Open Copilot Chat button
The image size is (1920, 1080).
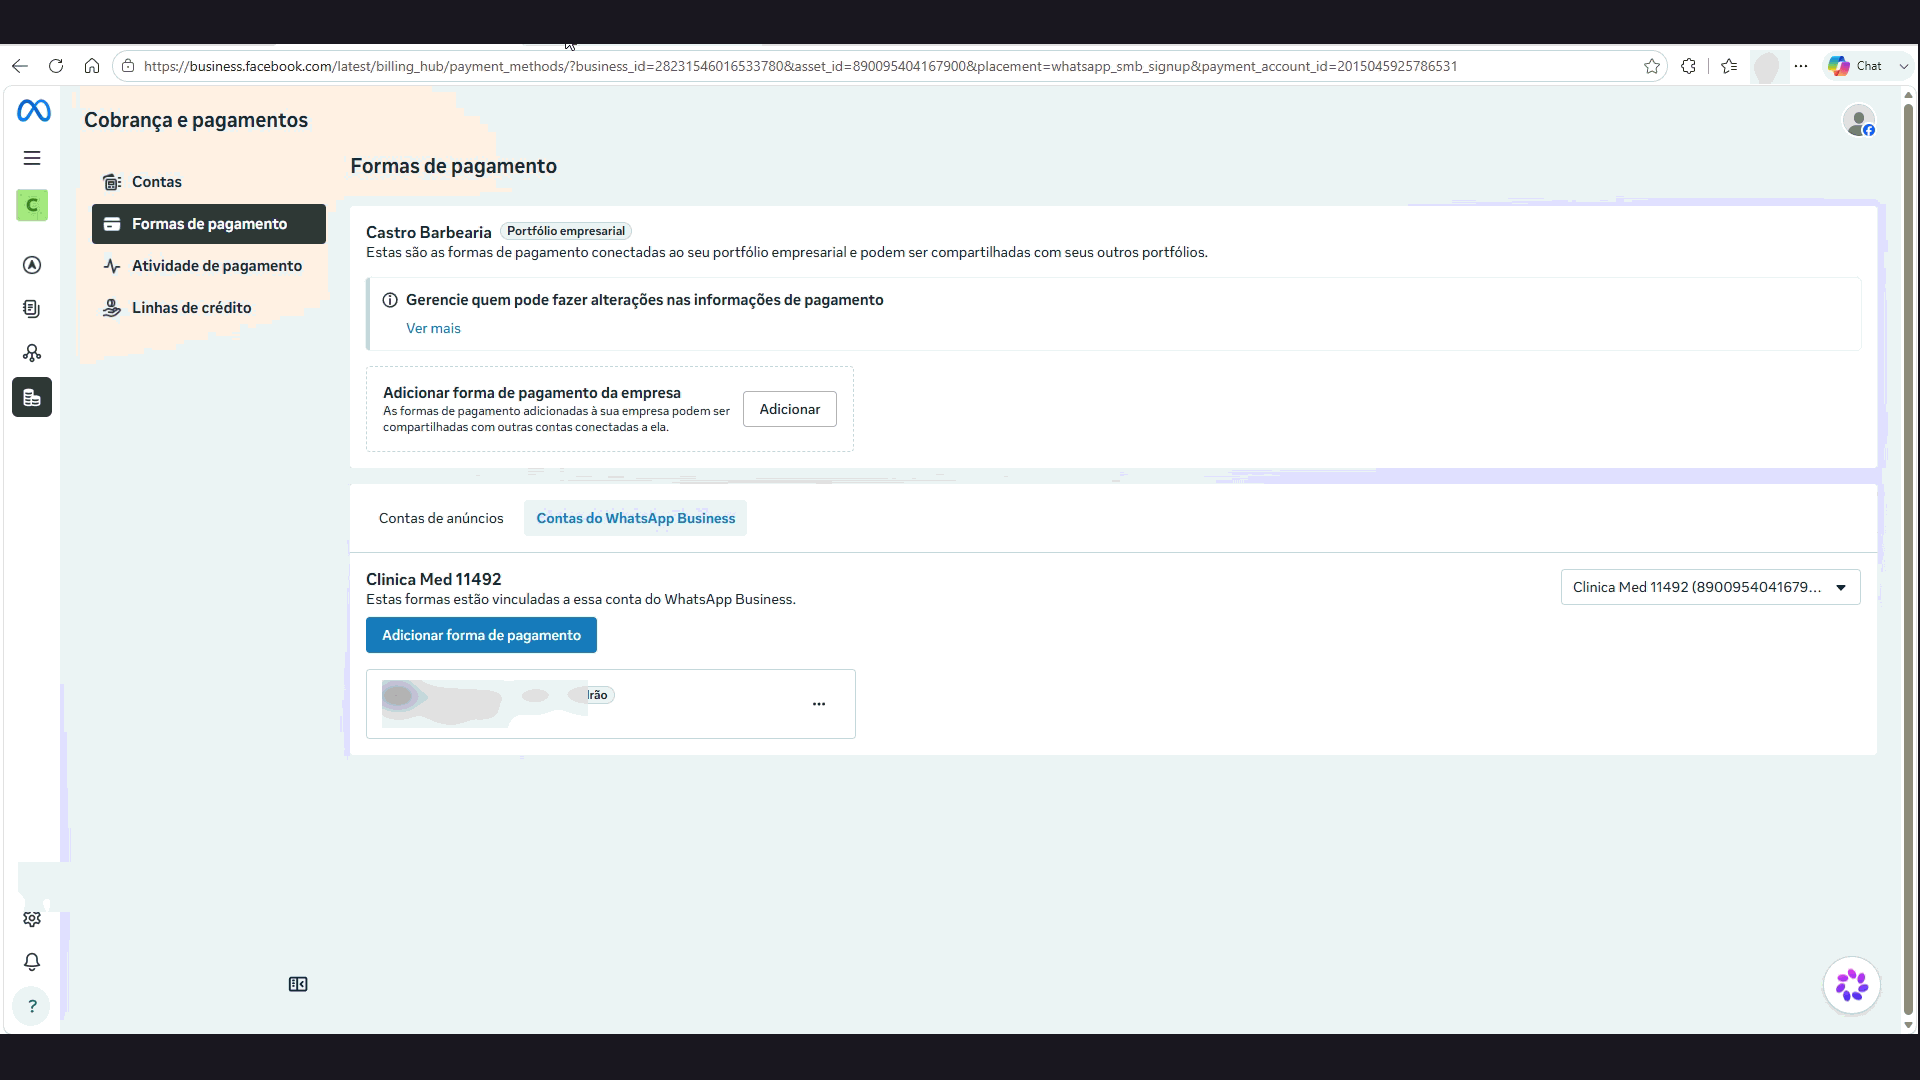coord(1856,66)
